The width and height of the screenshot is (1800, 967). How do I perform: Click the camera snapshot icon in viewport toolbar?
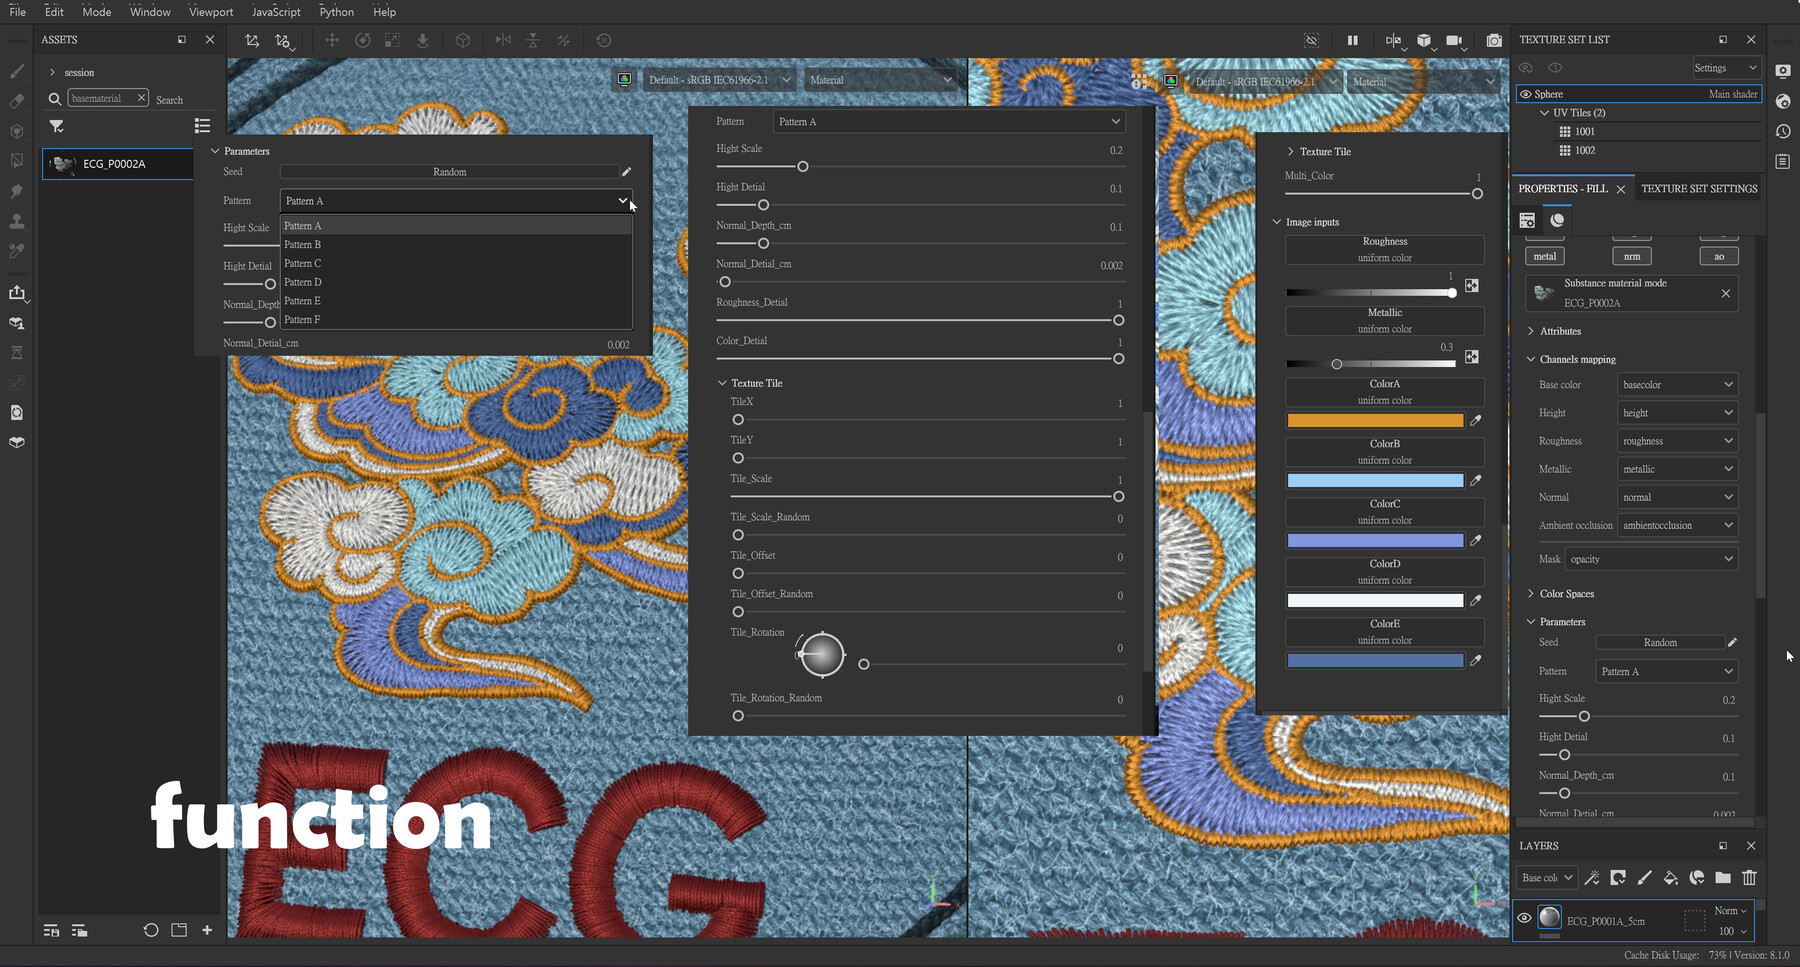[x=1494, y=41]
